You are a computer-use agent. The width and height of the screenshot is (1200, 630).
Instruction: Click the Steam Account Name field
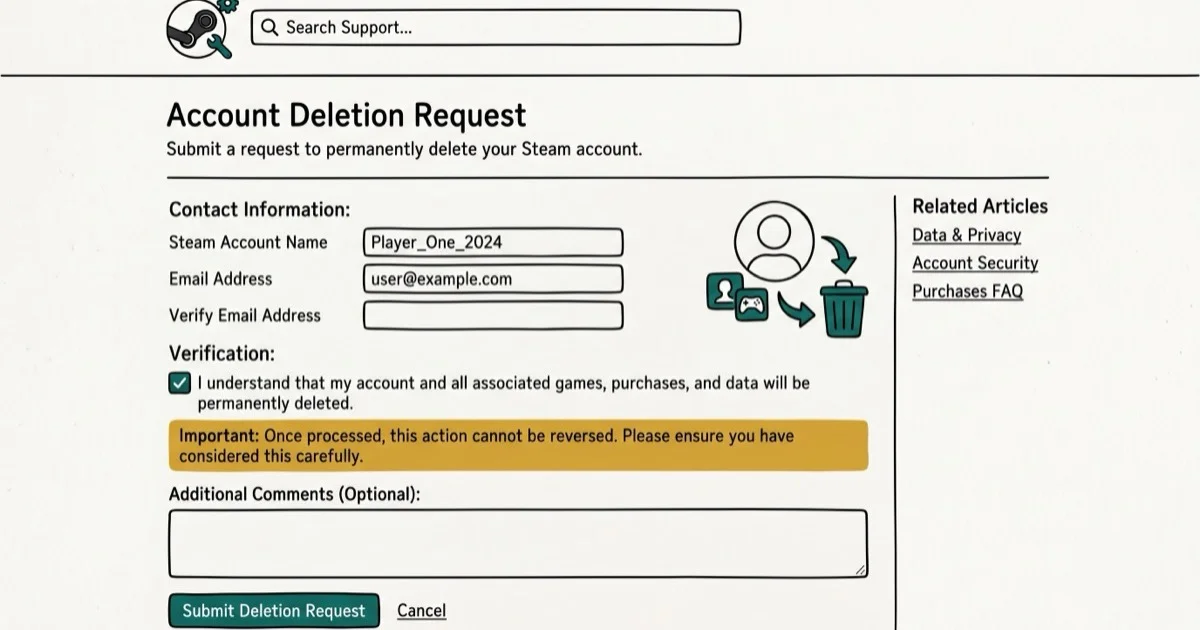pos(493,242)
